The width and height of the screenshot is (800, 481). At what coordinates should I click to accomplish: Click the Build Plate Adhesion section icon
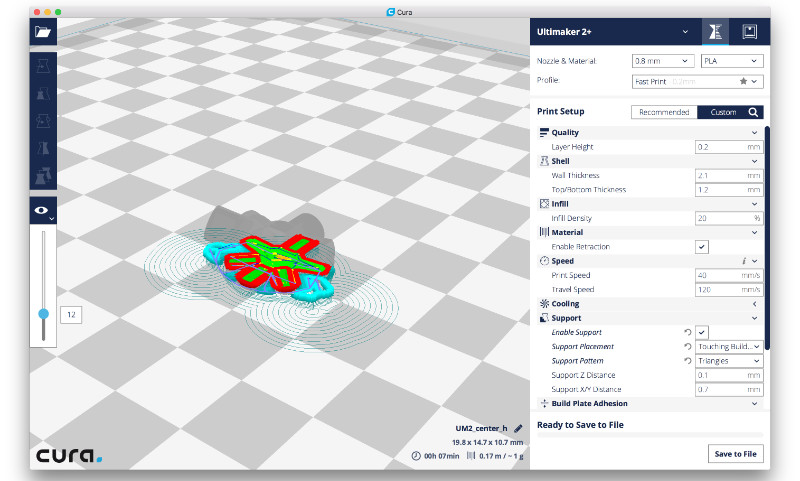coord(544,404)
